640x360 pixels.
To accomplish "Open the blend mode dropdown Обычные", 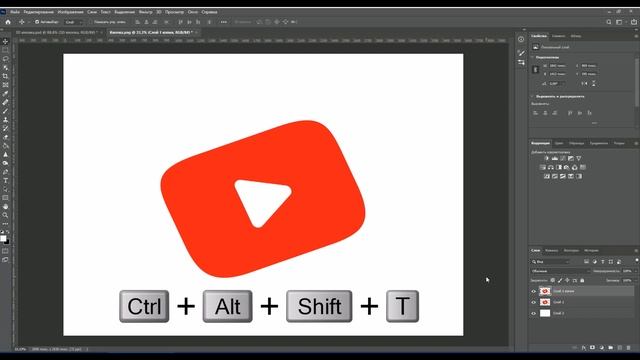I will [x=561, y=271].
